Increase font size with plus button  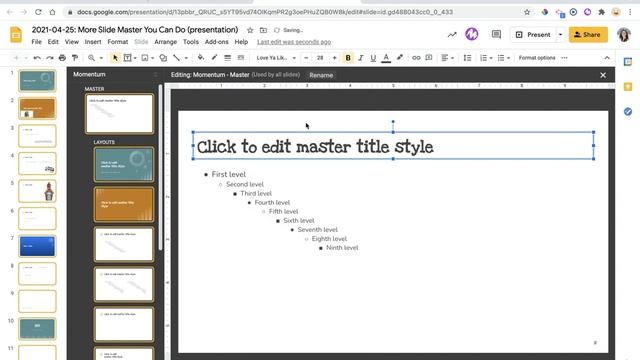coord(334,58)
